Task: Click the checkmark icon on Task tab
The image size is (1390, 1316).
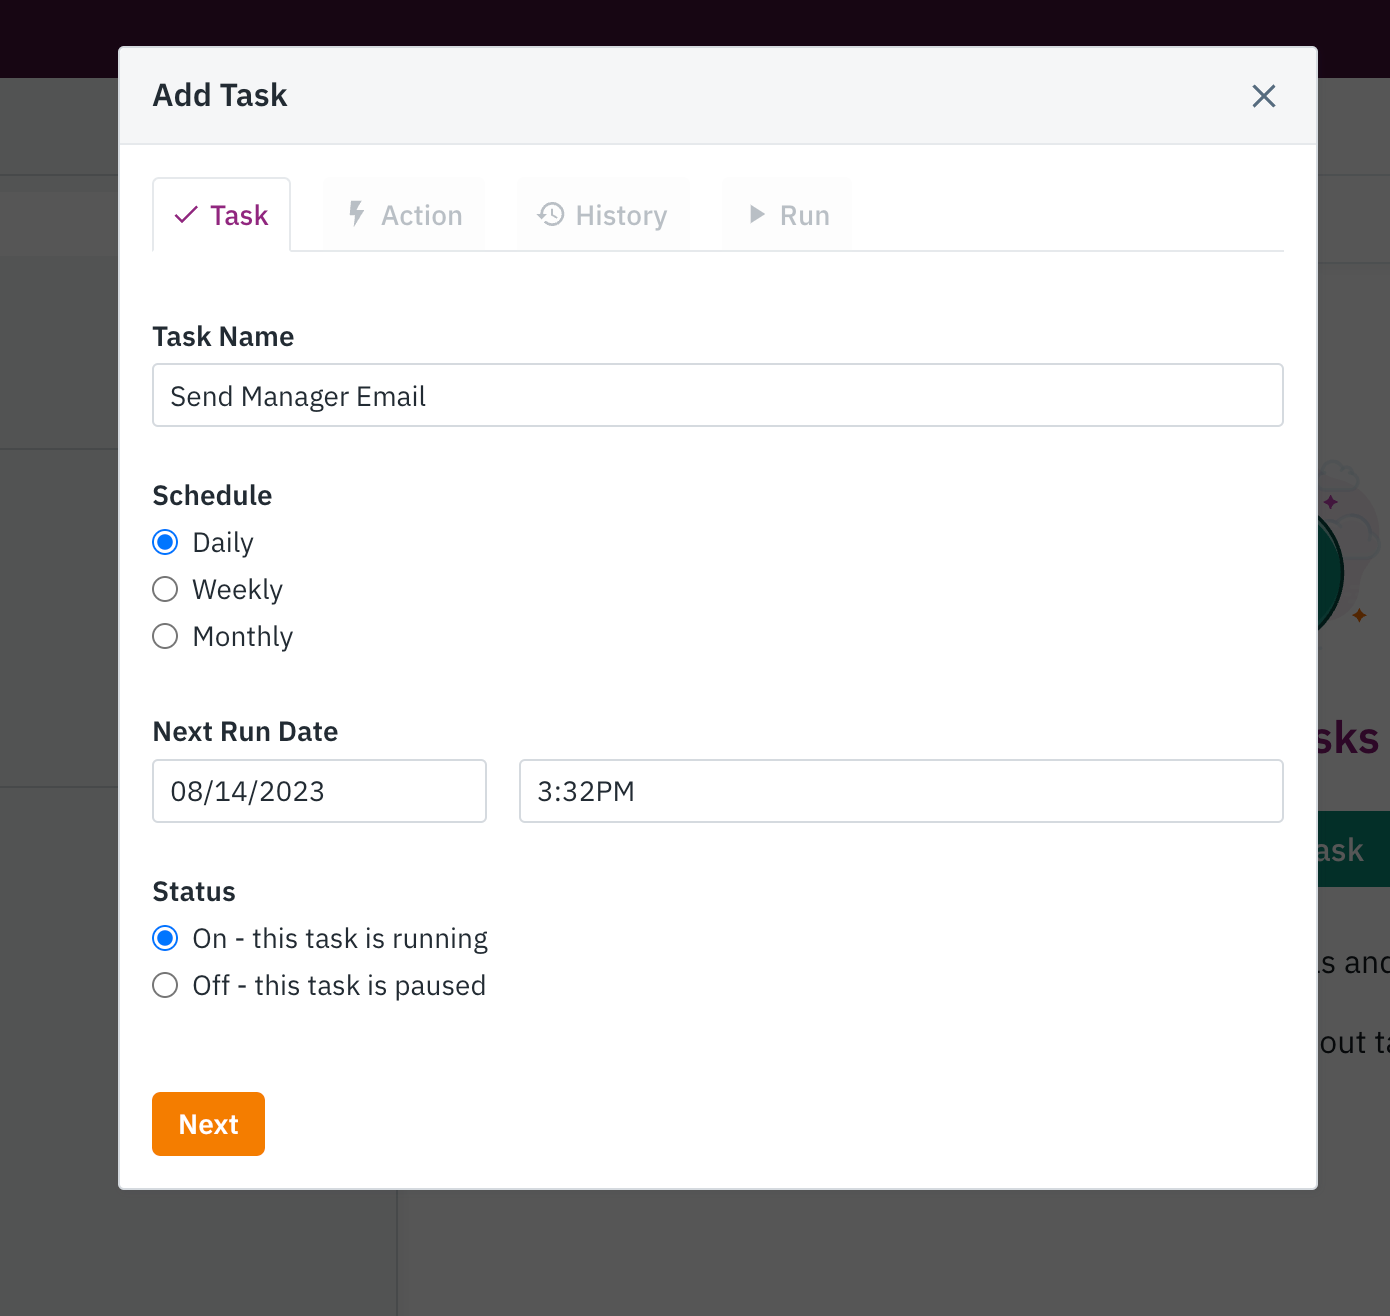Action: [x=186, y=215]
